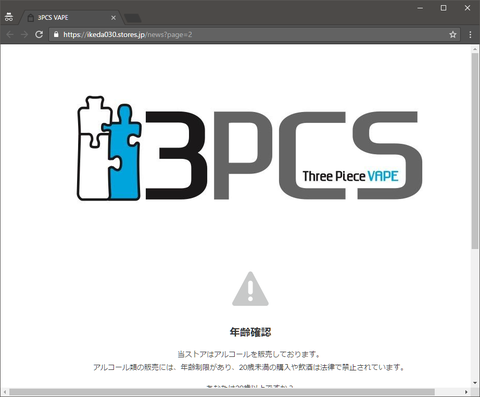Close the browser window
The width and height of the screenshot is (480, 397).
(467, 8)
